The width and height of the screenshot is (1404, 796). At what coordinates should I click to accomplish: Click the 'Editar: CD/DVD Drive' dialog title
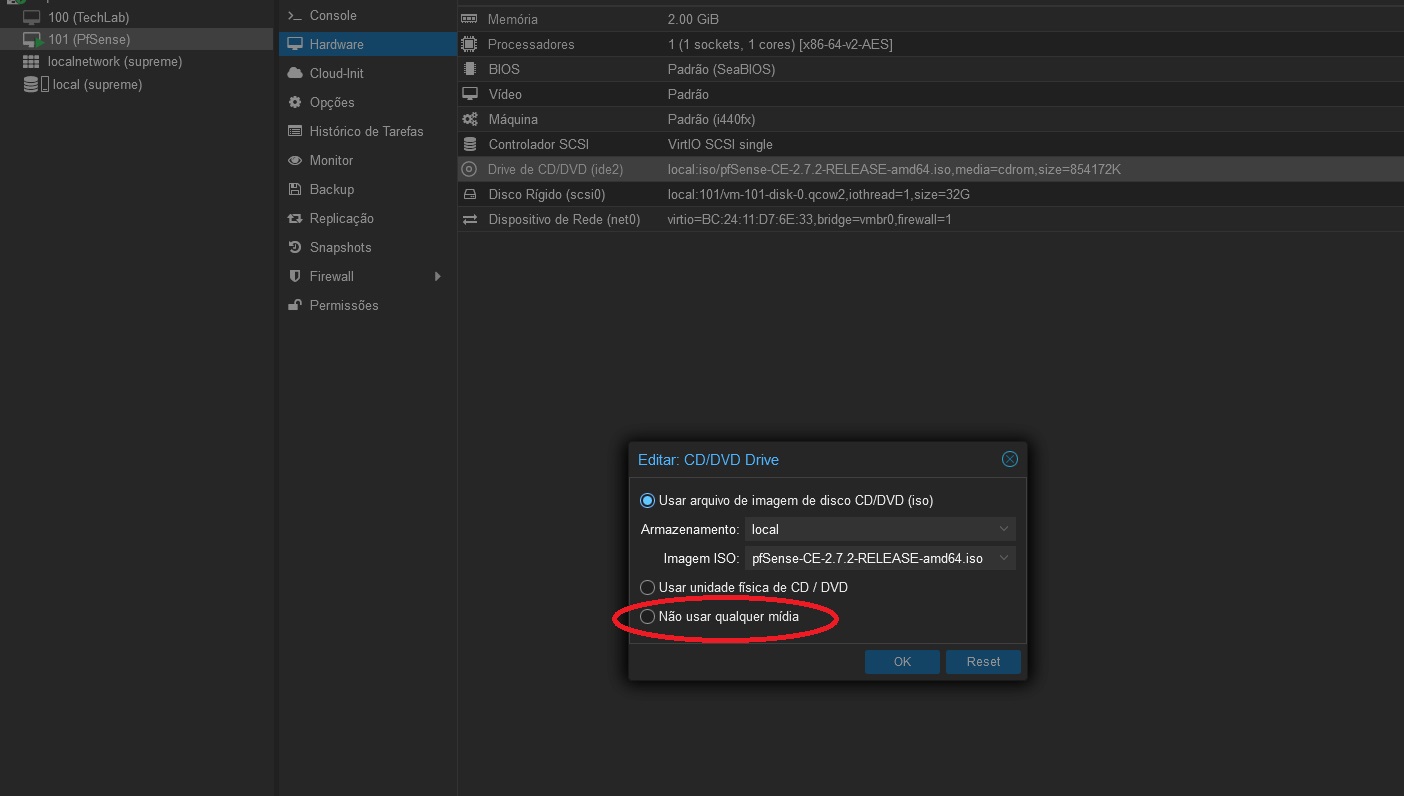point(708,460)
